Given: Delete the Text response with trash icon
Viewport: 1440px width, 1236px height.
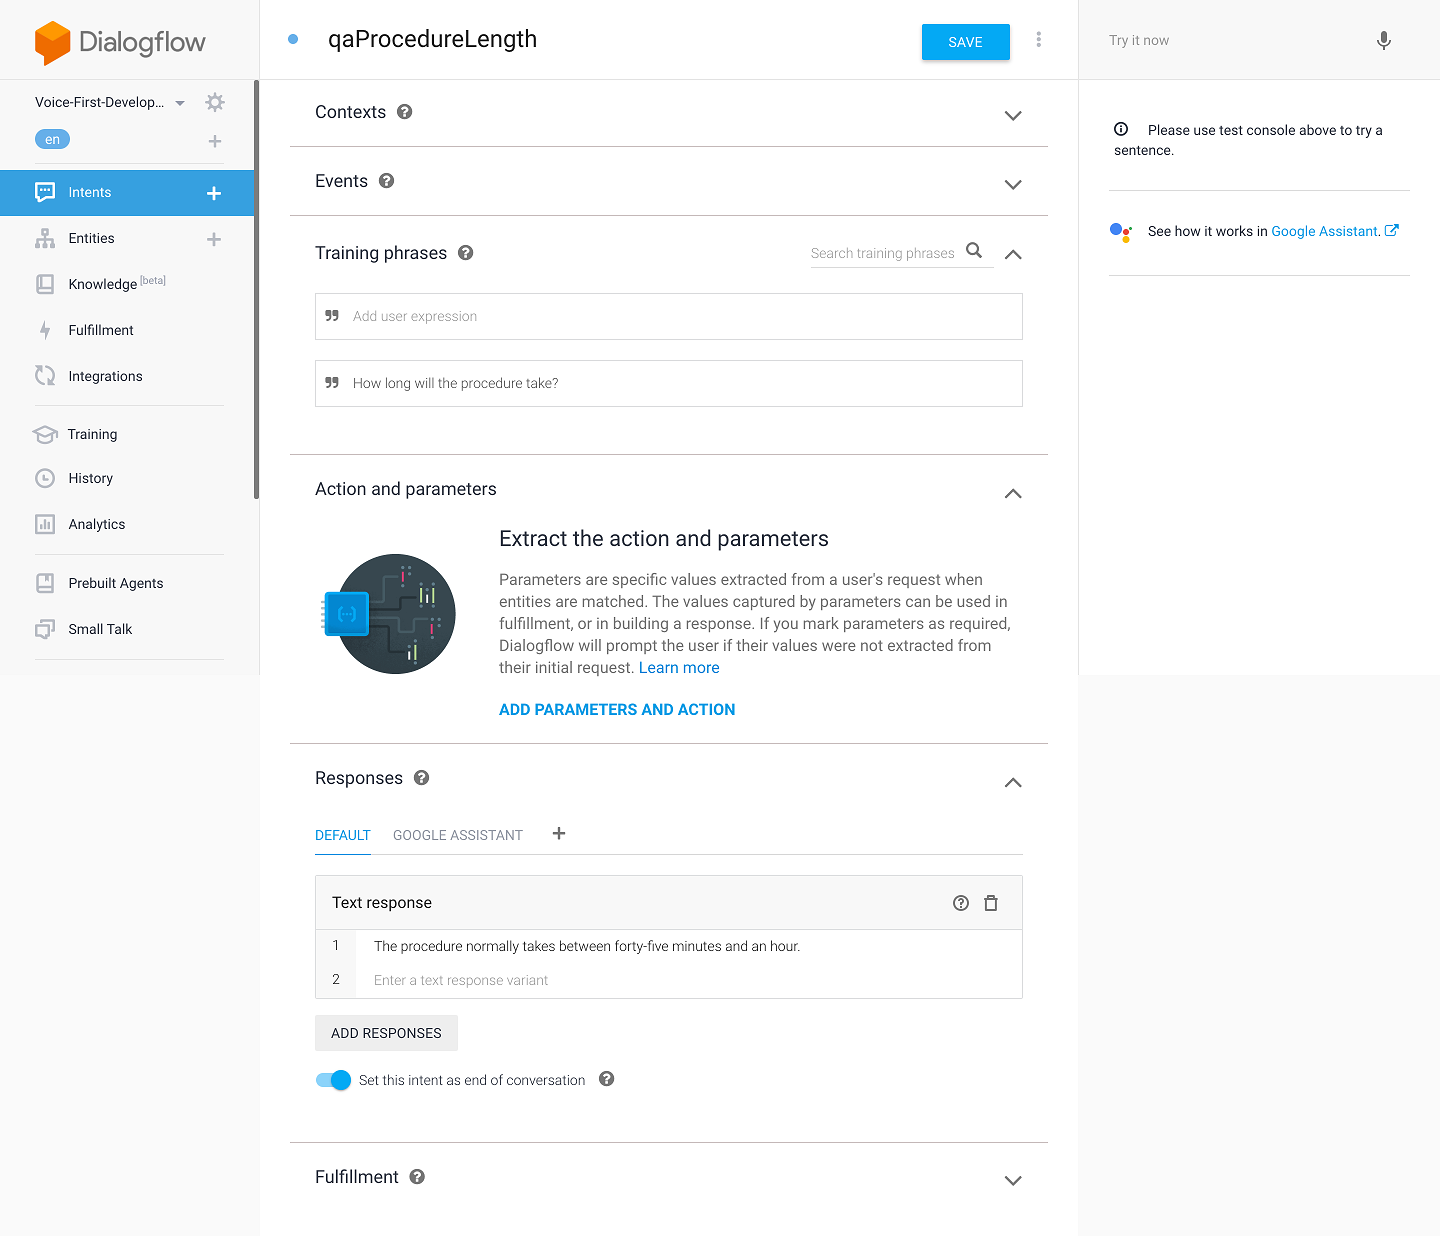Looking at the screenshot, I should point(990,903).
